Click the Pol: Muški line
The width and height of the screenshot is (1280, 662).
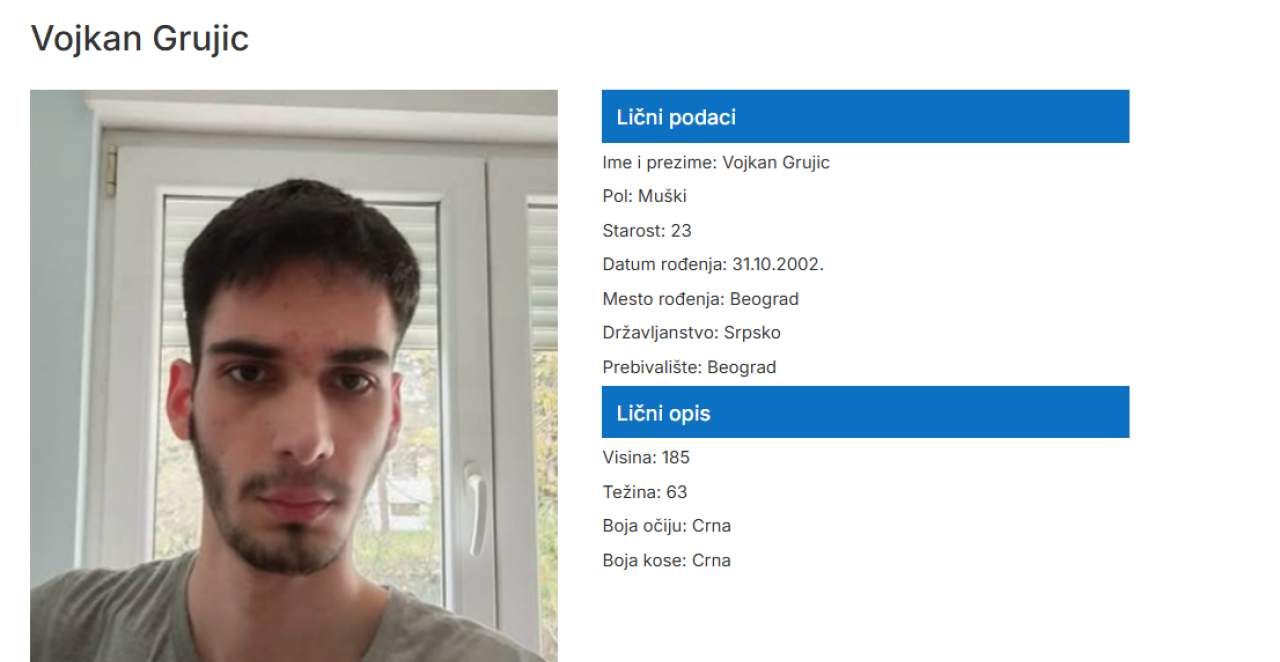coord(645,197)
